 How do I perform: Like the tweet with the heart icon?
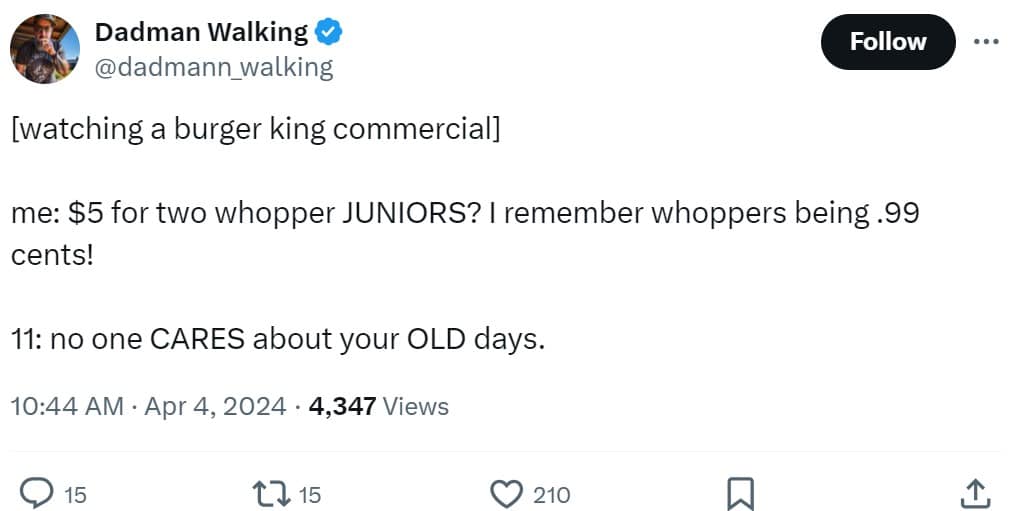coord(507,494)
